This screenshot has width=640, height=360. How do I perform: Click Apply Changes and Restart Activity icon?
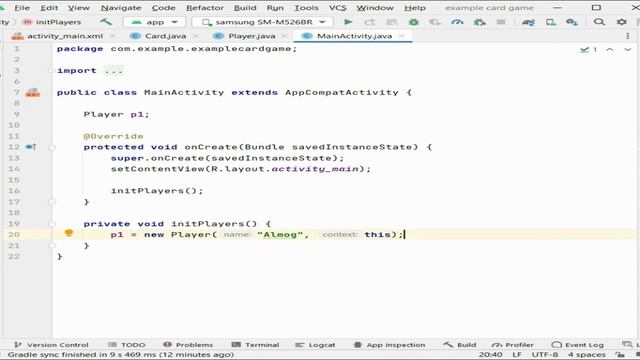[369, 22]
